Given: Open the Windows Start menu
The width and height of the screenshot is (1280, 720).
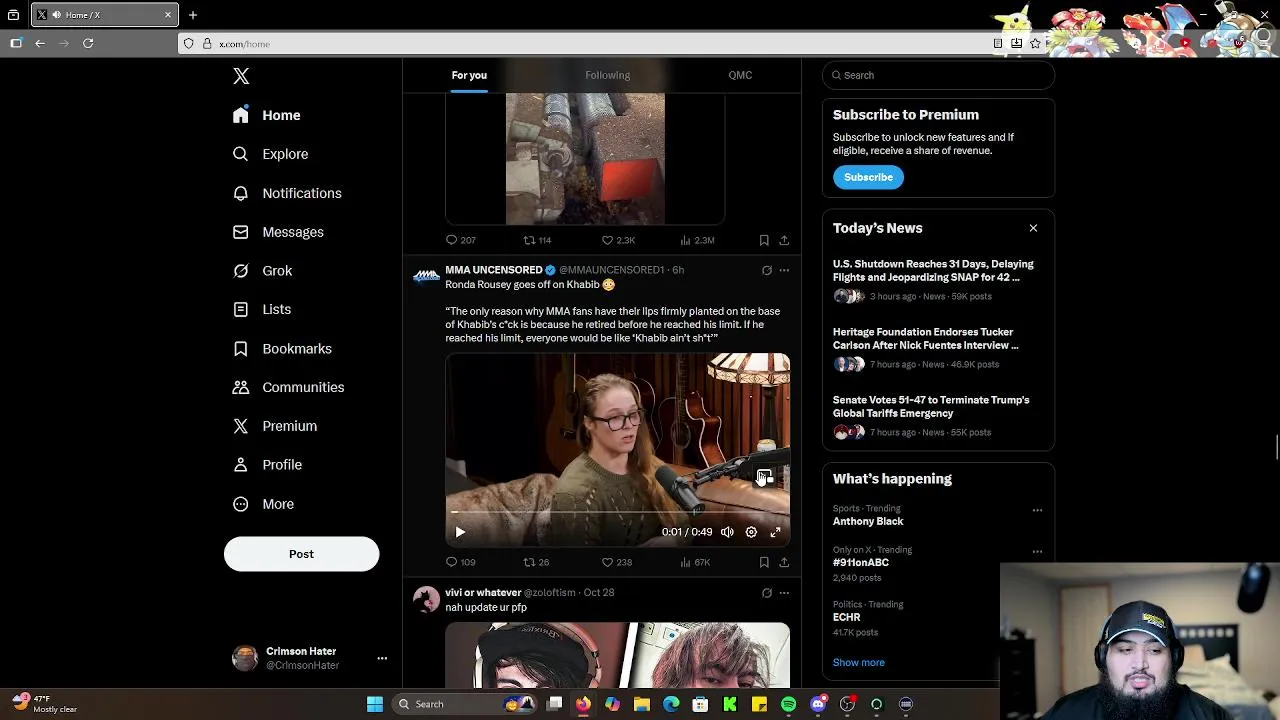Looking at the screenshot, I should pos(375,704).
